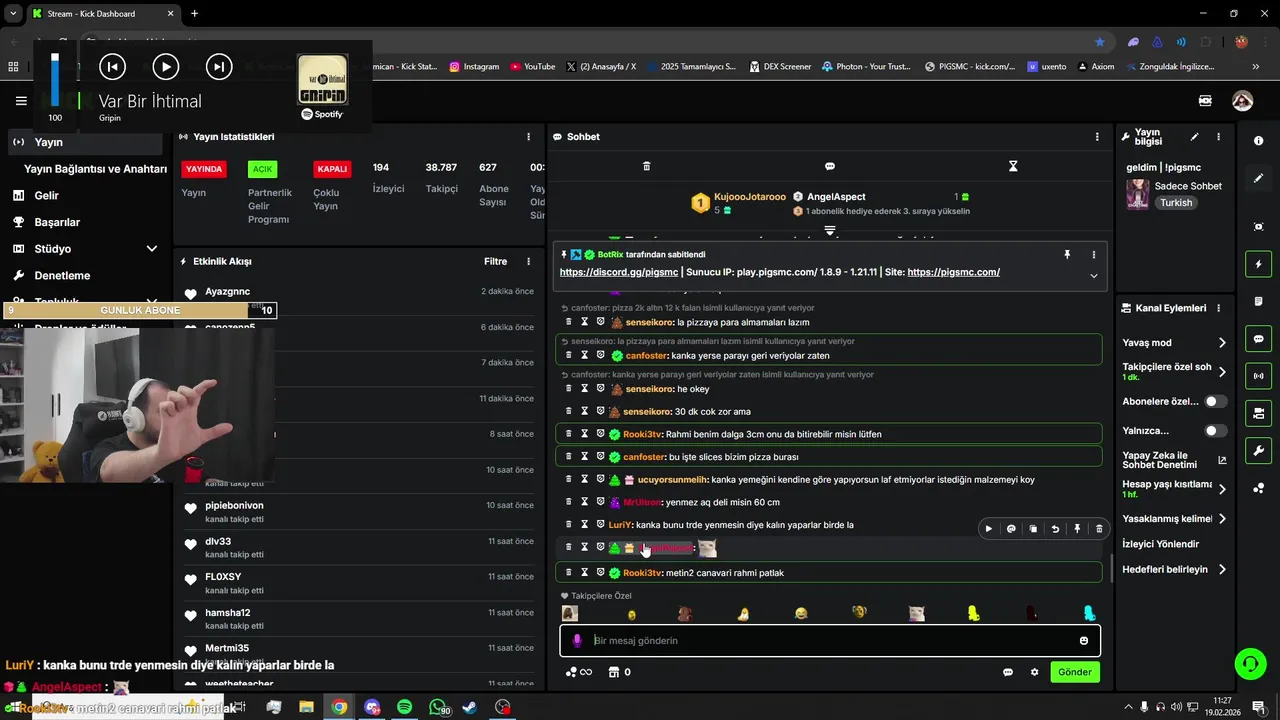Viewport: 1280px width, 720px height.
Task: Open Etkinlik Akışı panel options menu
Action: pos(529,262)
